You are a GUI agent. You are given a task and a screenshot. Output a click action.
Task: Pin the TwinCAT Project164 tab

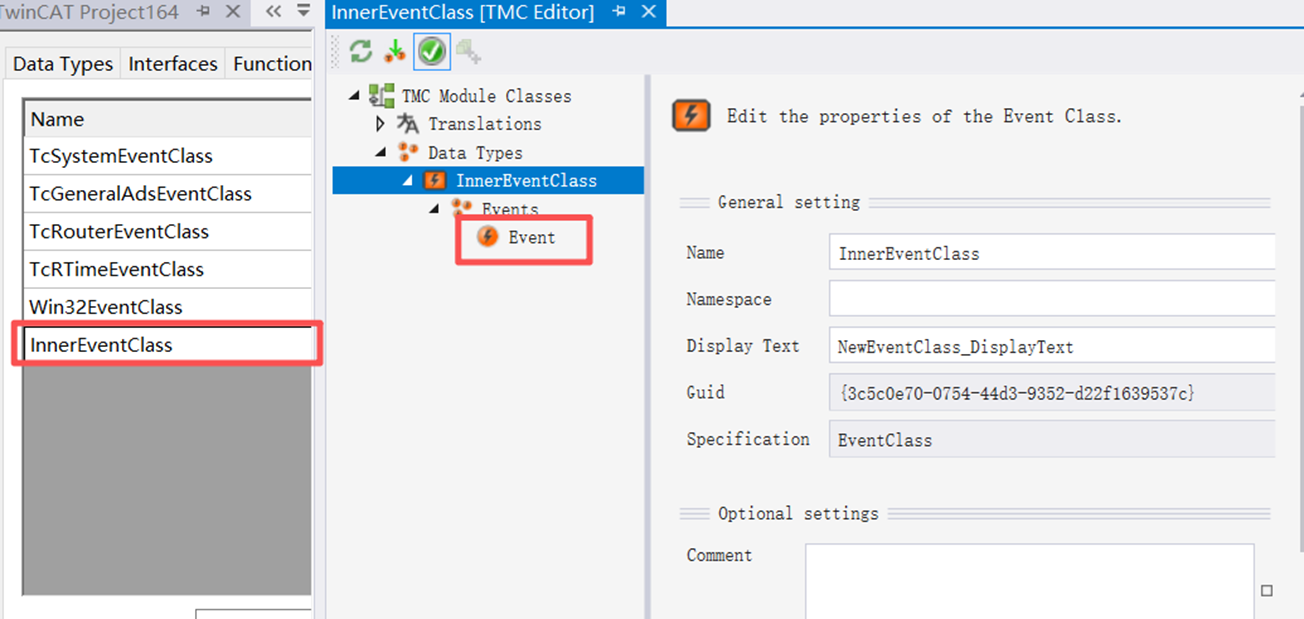[204, 12]
